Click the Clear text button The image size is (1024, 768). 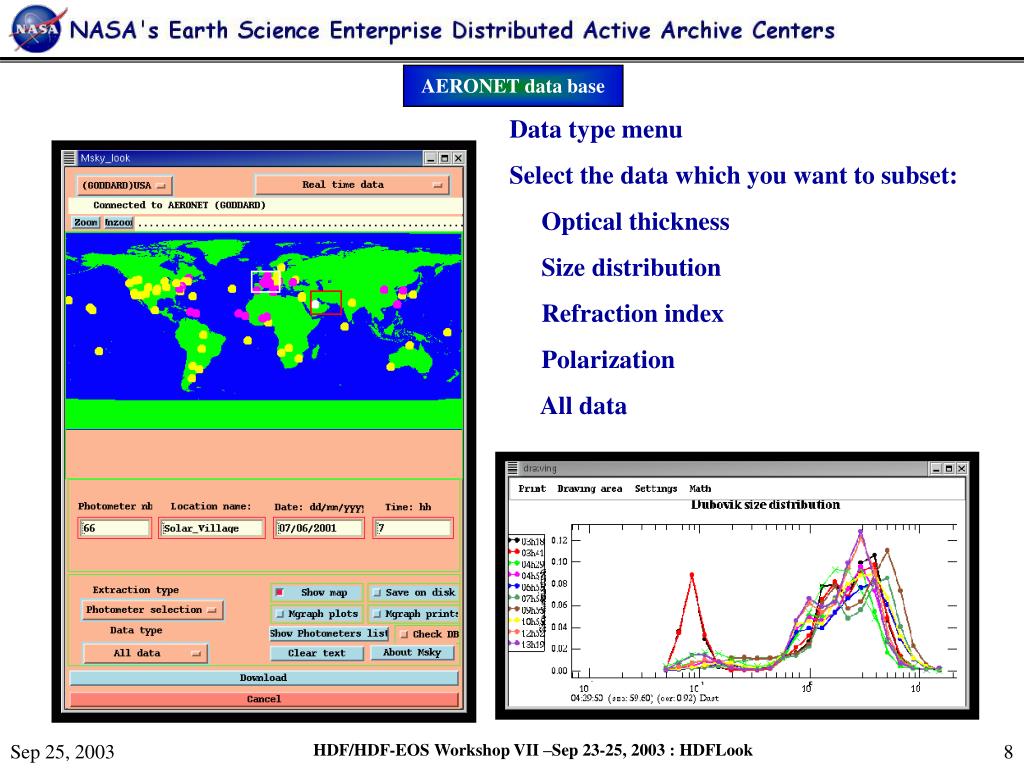(317, 653)
